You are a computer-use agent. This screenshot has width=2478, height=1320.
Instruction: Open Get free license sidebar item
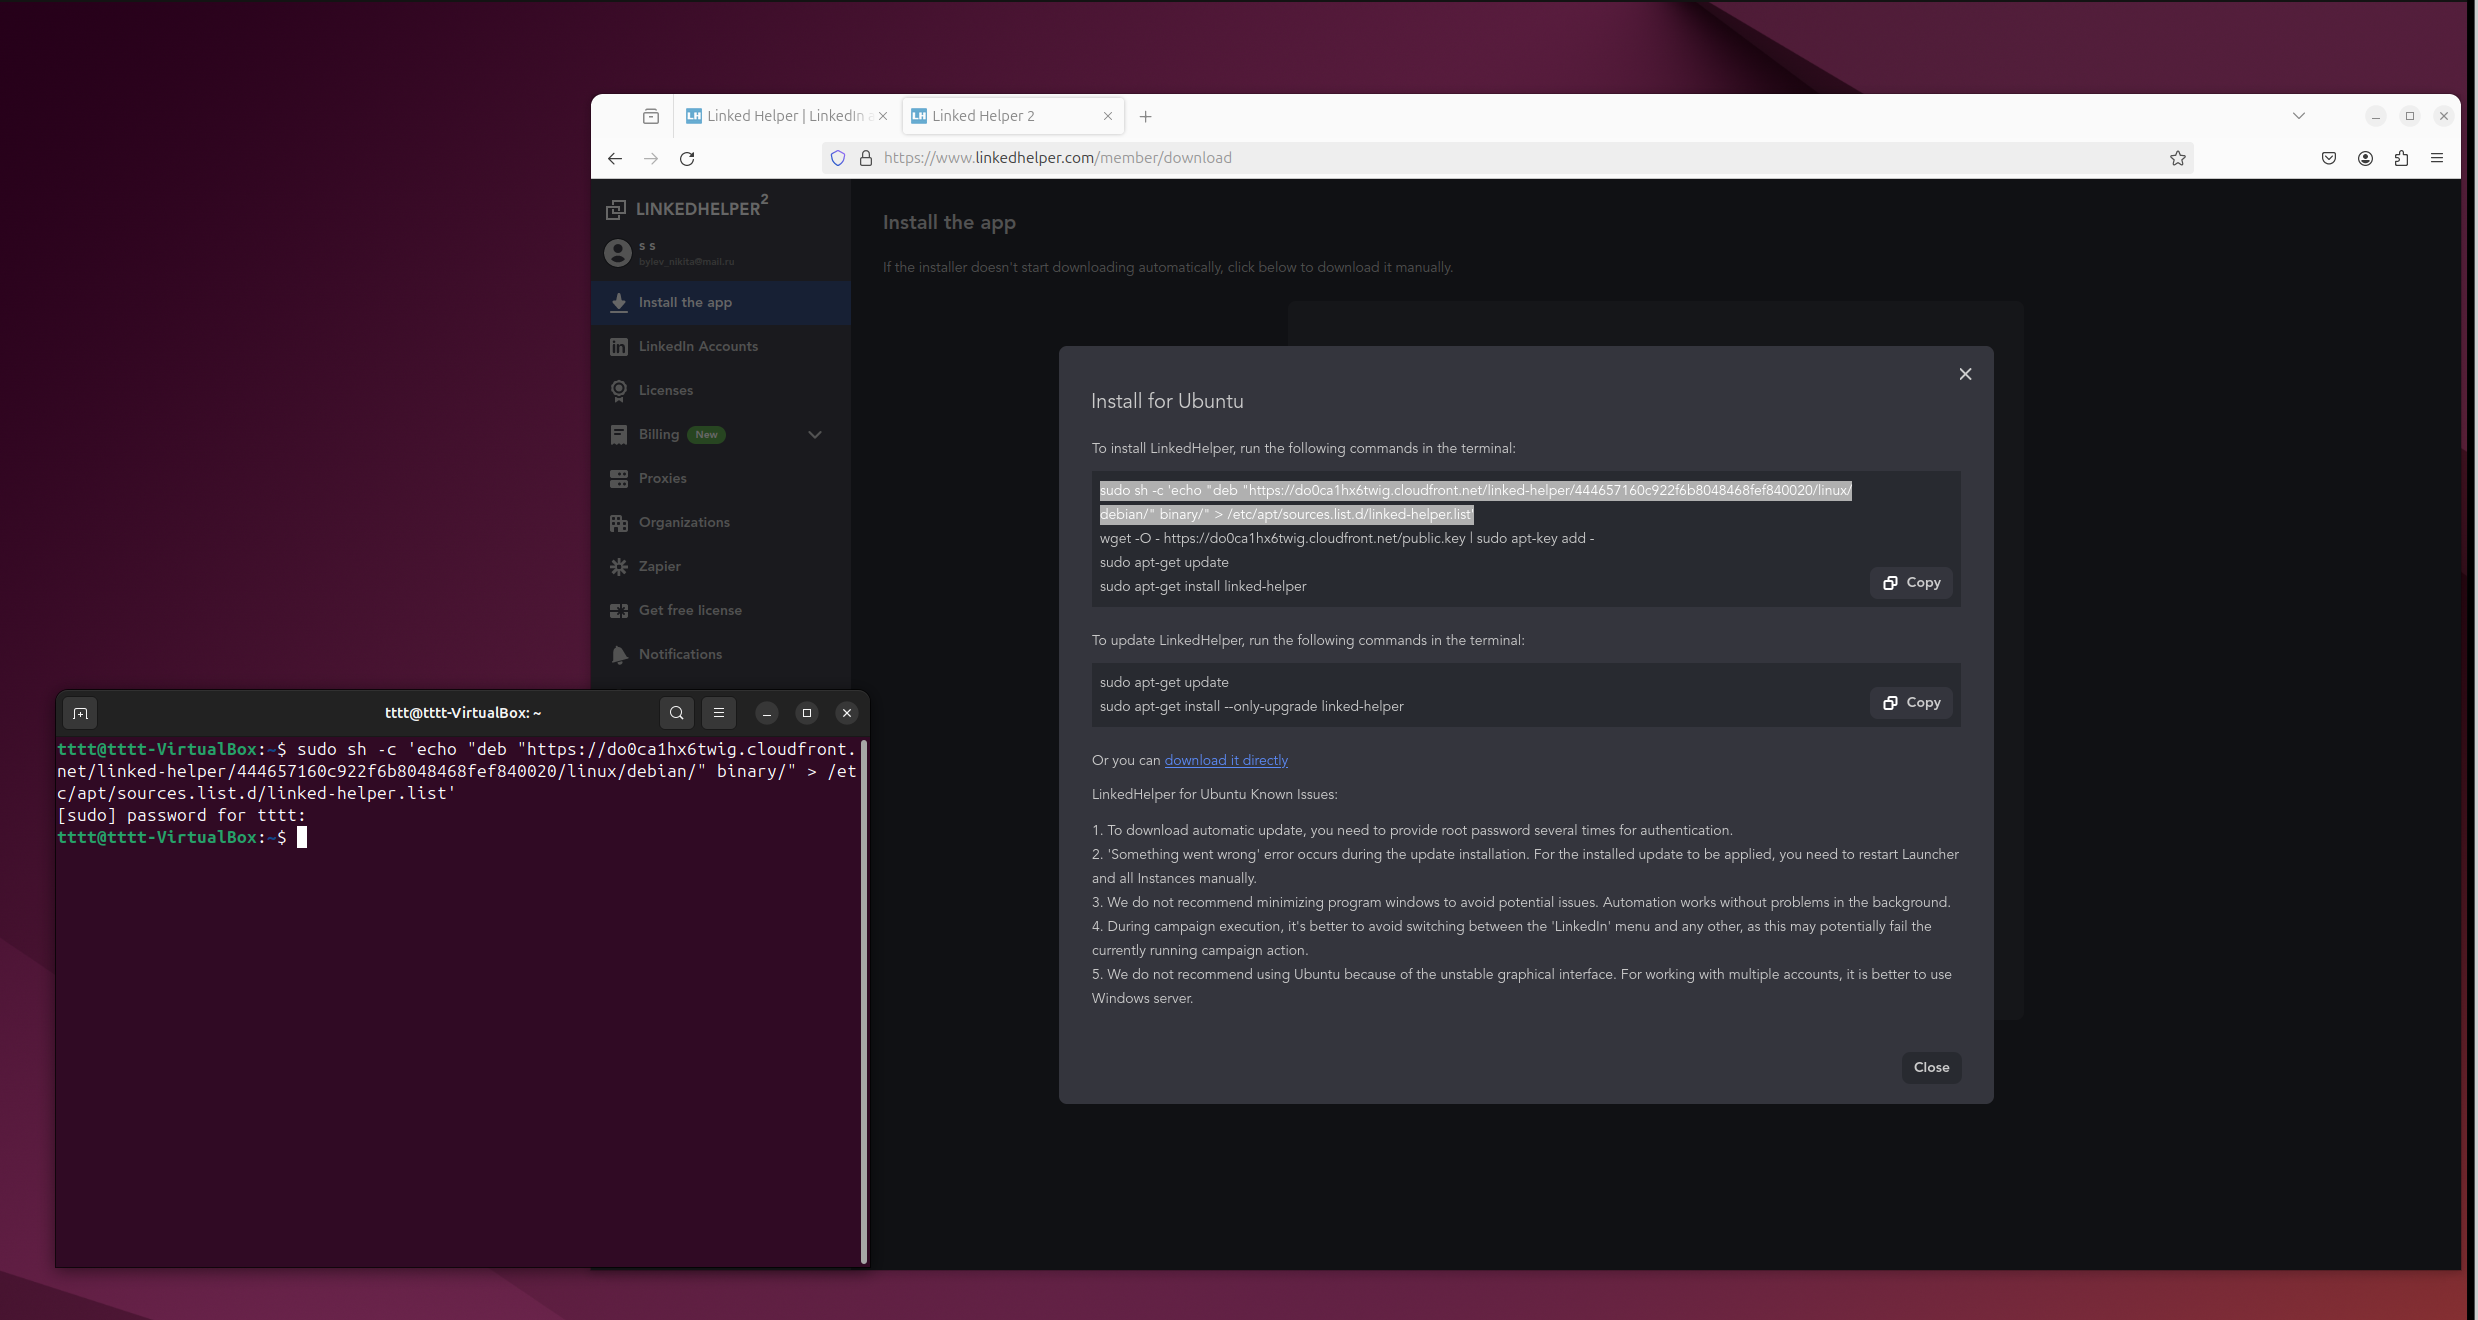(x=721, y=610)
